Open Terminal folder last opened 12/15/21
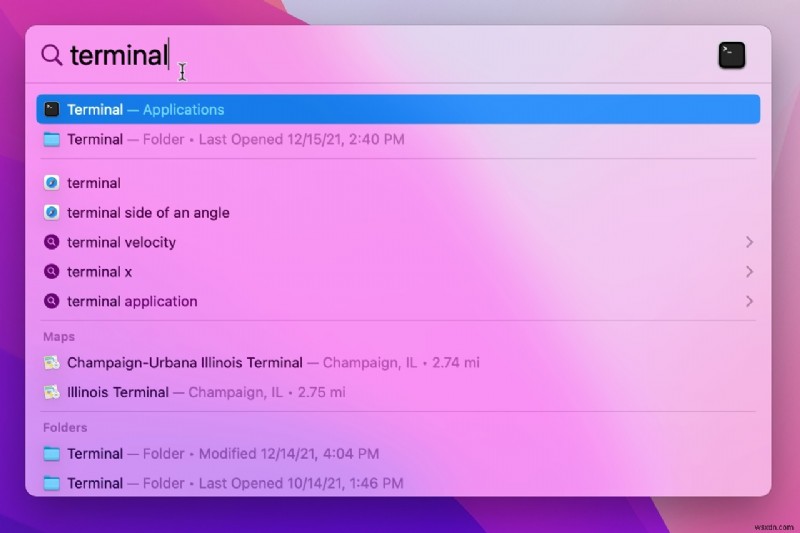The image size is (800, 533). click(398, 139)
